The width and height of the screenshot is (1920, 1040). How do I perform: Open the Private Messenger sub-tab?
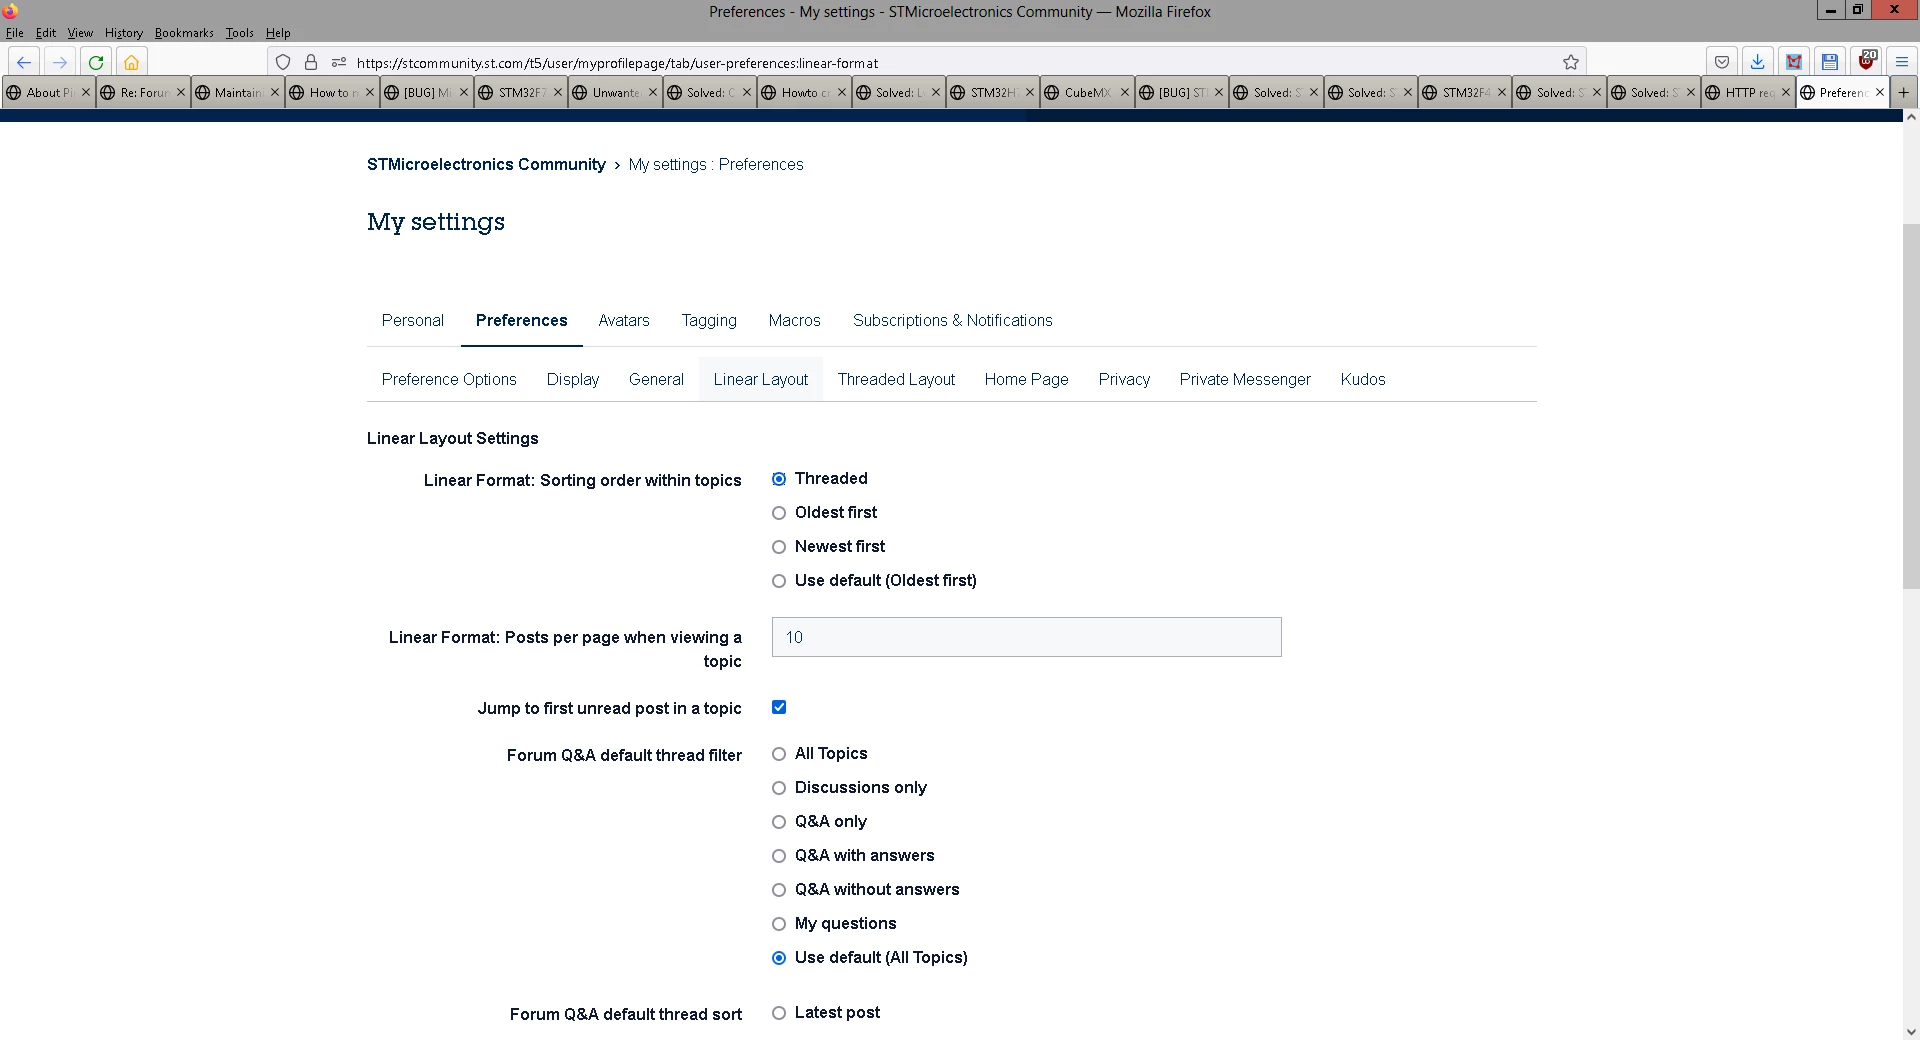click(1245, 379)
